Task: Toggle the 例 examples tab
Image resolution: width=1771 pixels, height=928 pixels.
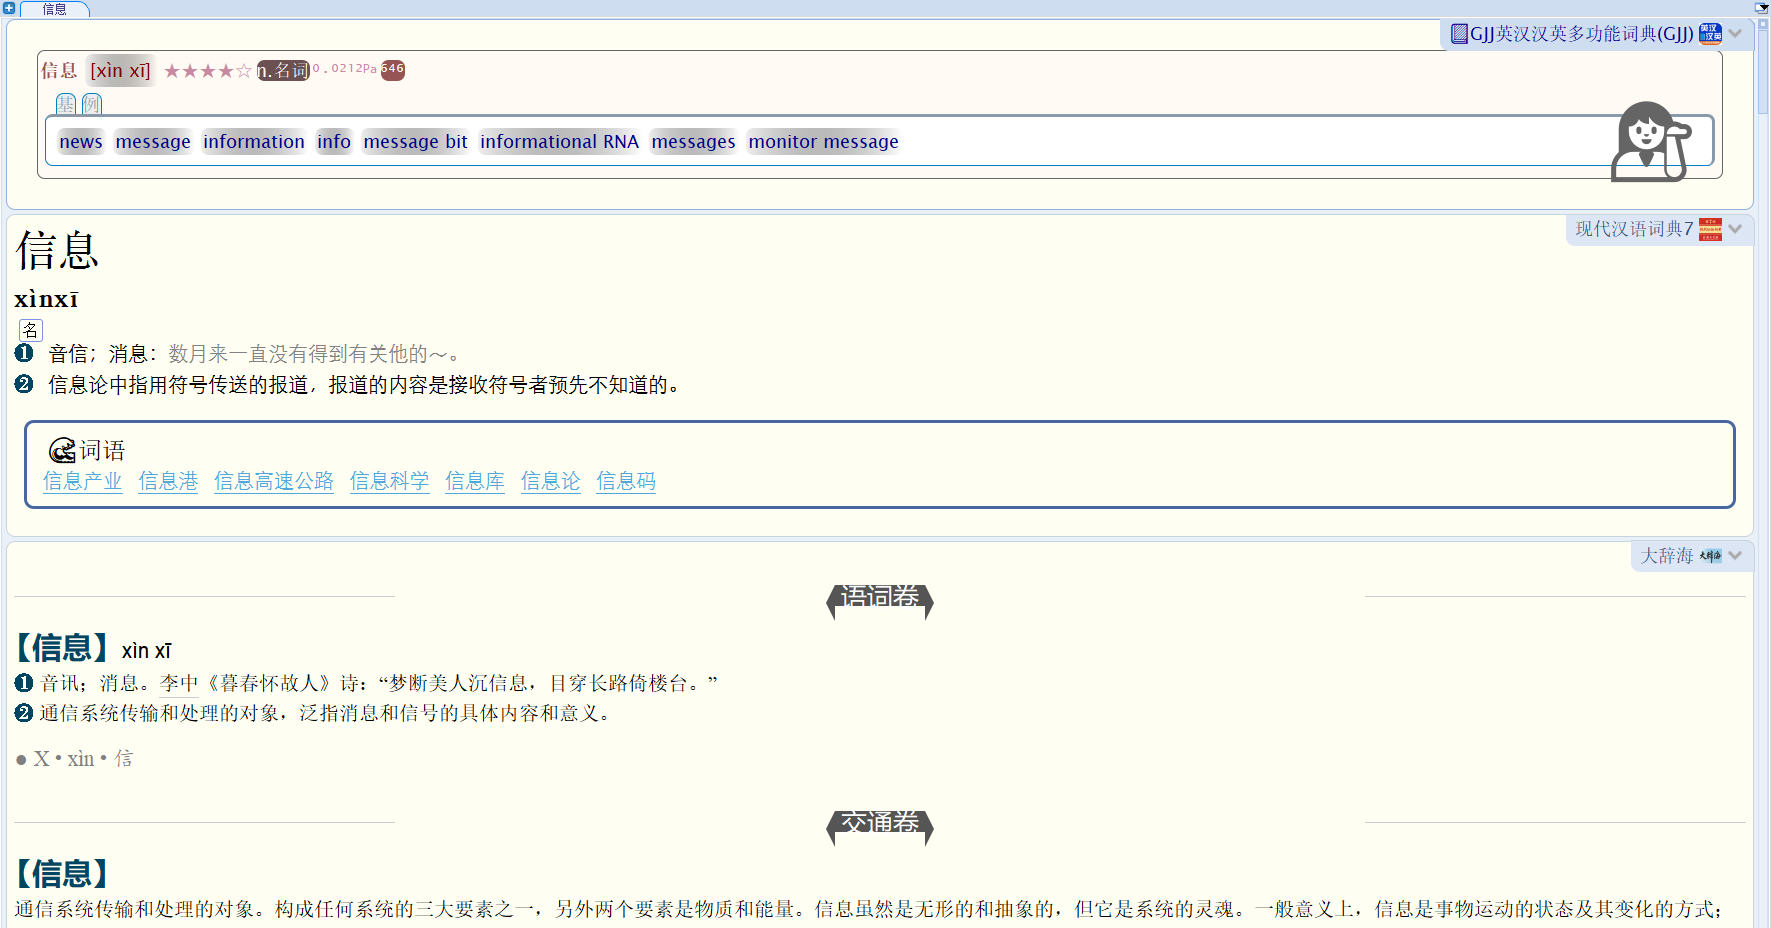Action: pyautogui.click(x=92, y=104)
